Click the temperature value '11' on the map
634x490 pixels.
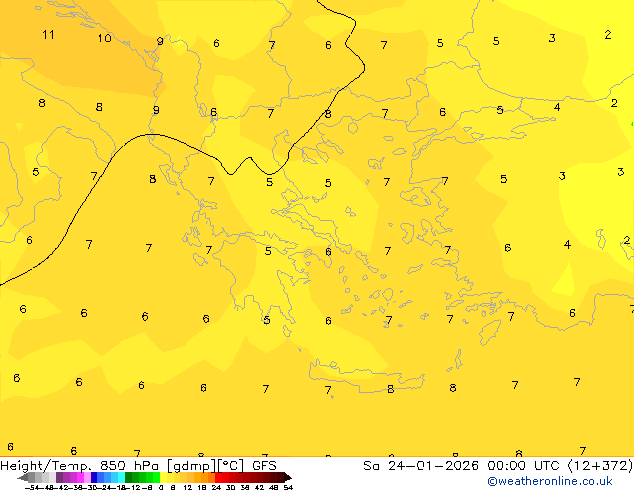pyautogui.click(x=48, y=35)
